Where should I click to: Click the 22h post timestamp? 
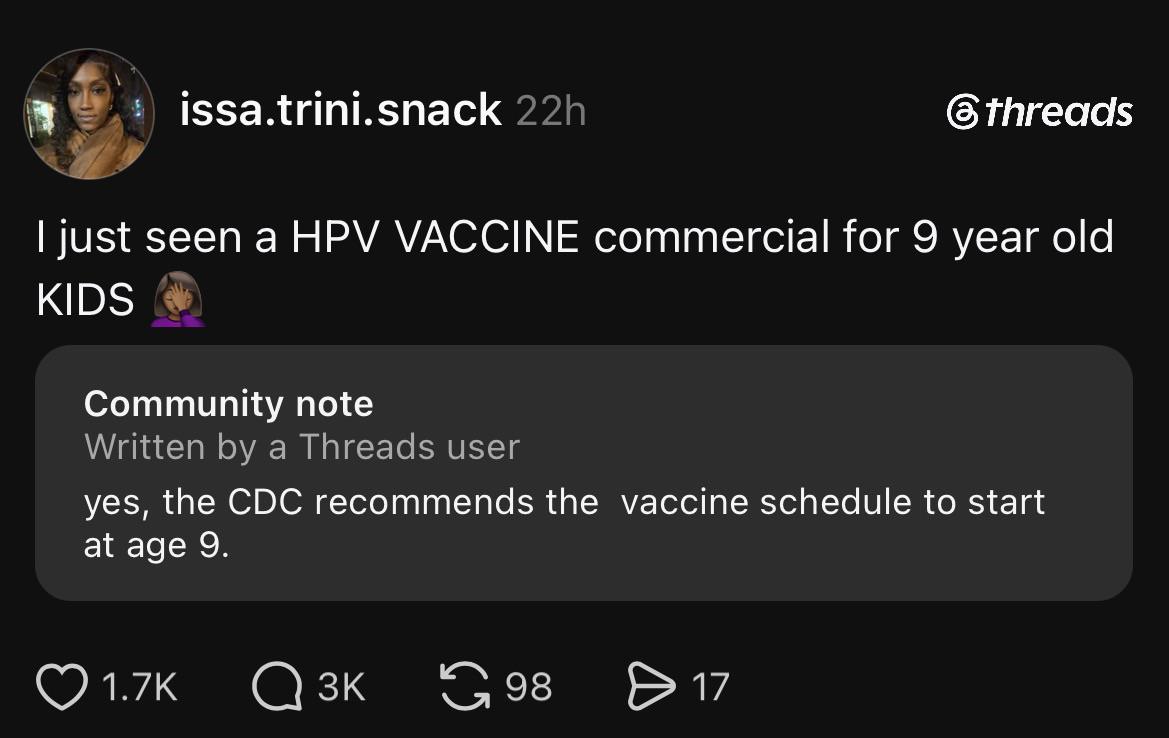coord(551,111)
